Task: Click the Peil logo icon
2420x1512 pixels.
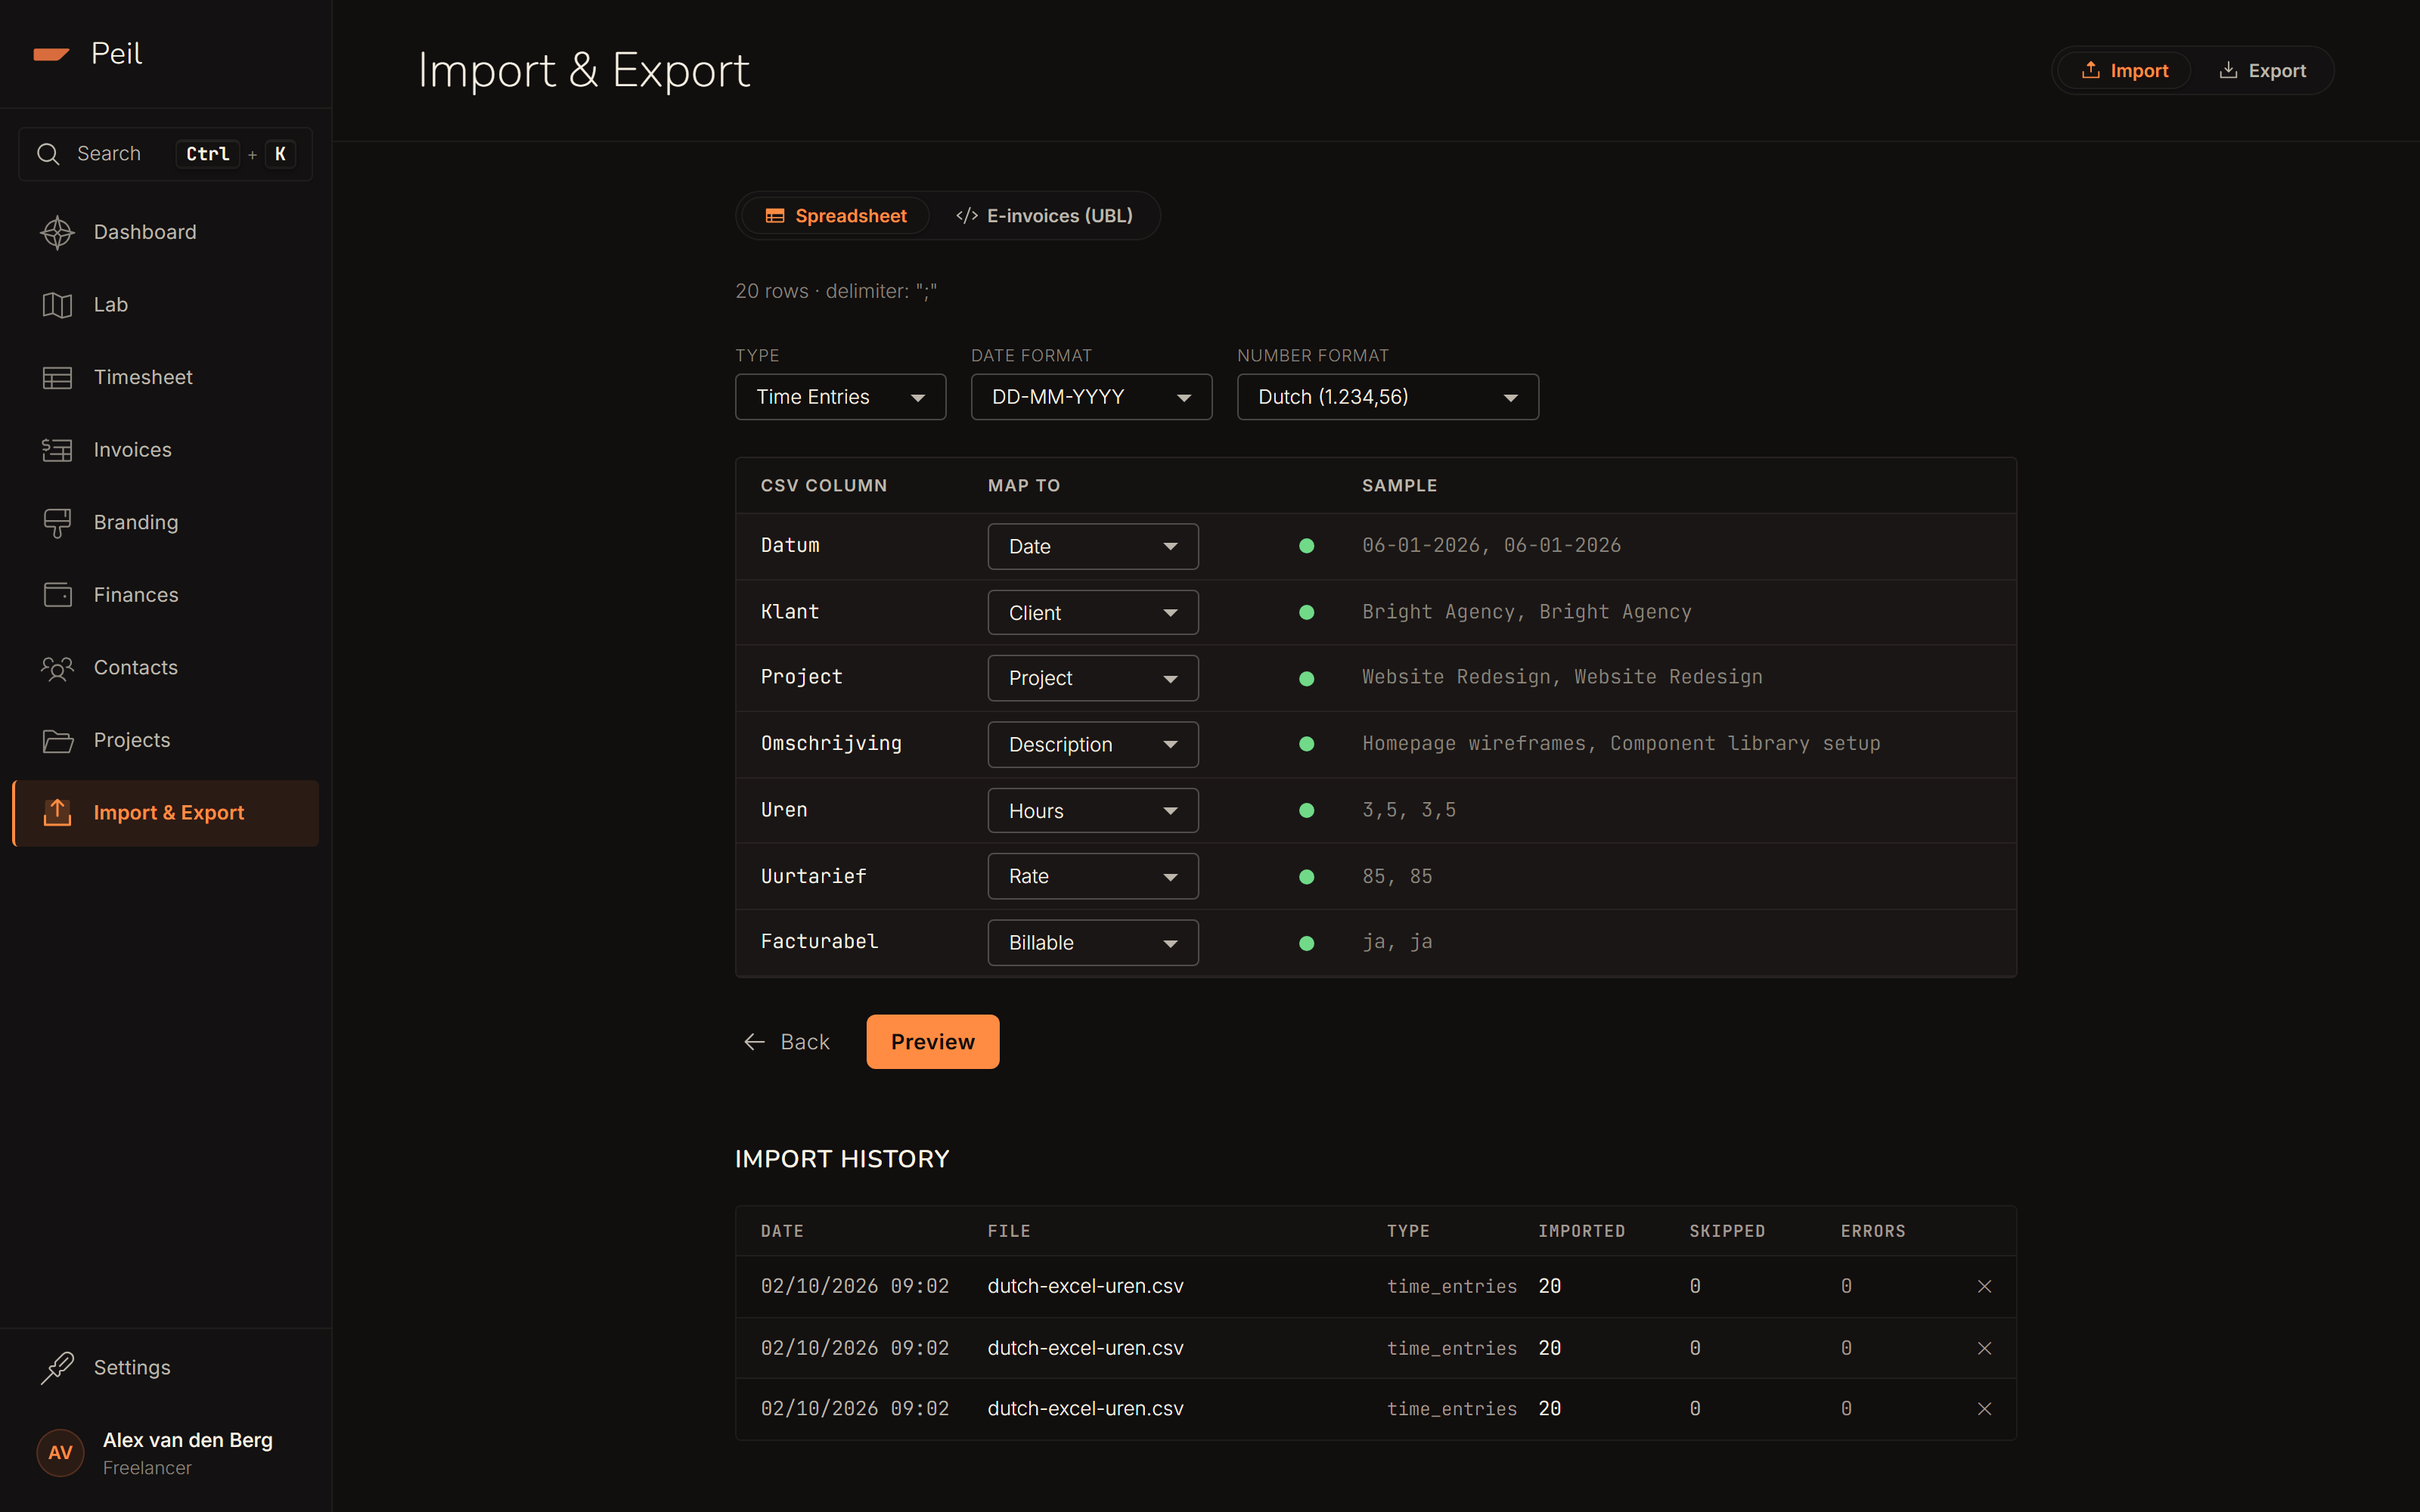Action: coord(51,54)
